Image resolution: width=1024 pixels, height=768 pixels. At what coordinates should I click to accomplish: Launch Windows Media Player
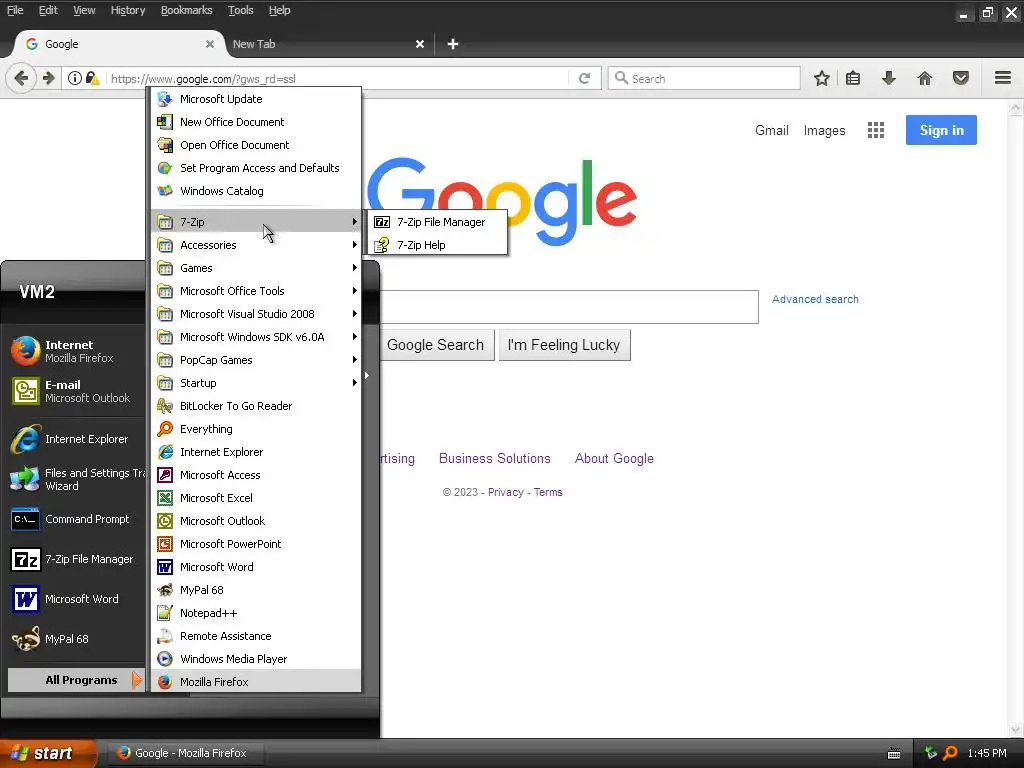point(256,659)
